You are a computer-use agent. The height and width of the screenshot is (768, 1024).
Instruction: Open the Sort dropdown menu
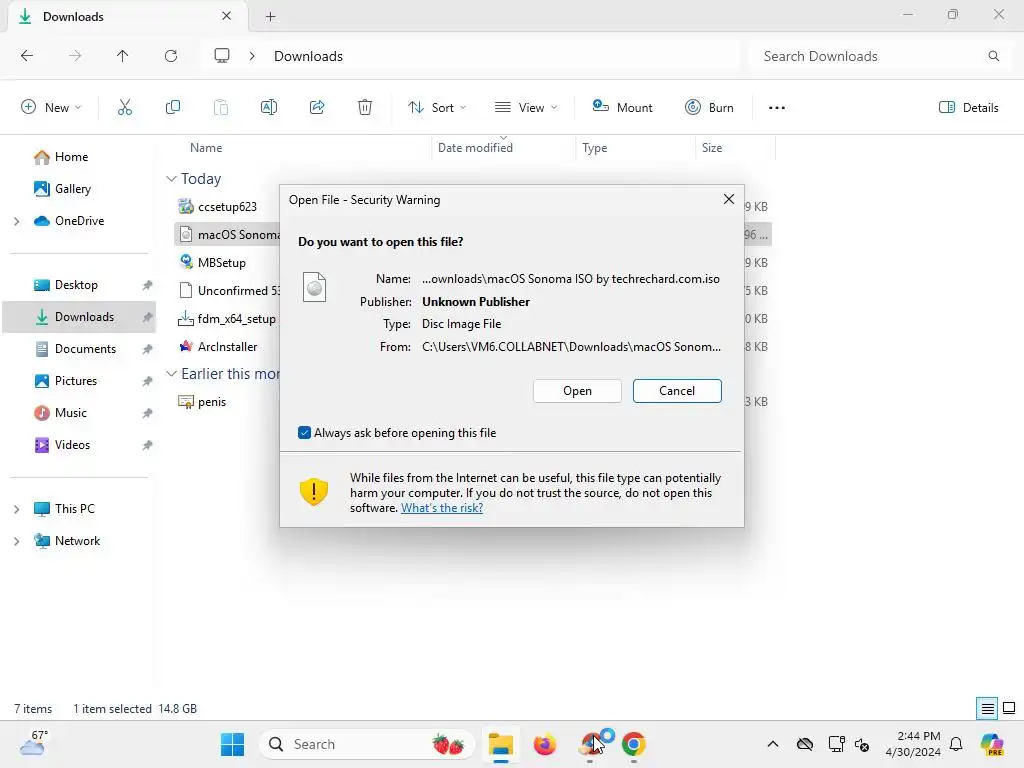(x=437, y=108)
